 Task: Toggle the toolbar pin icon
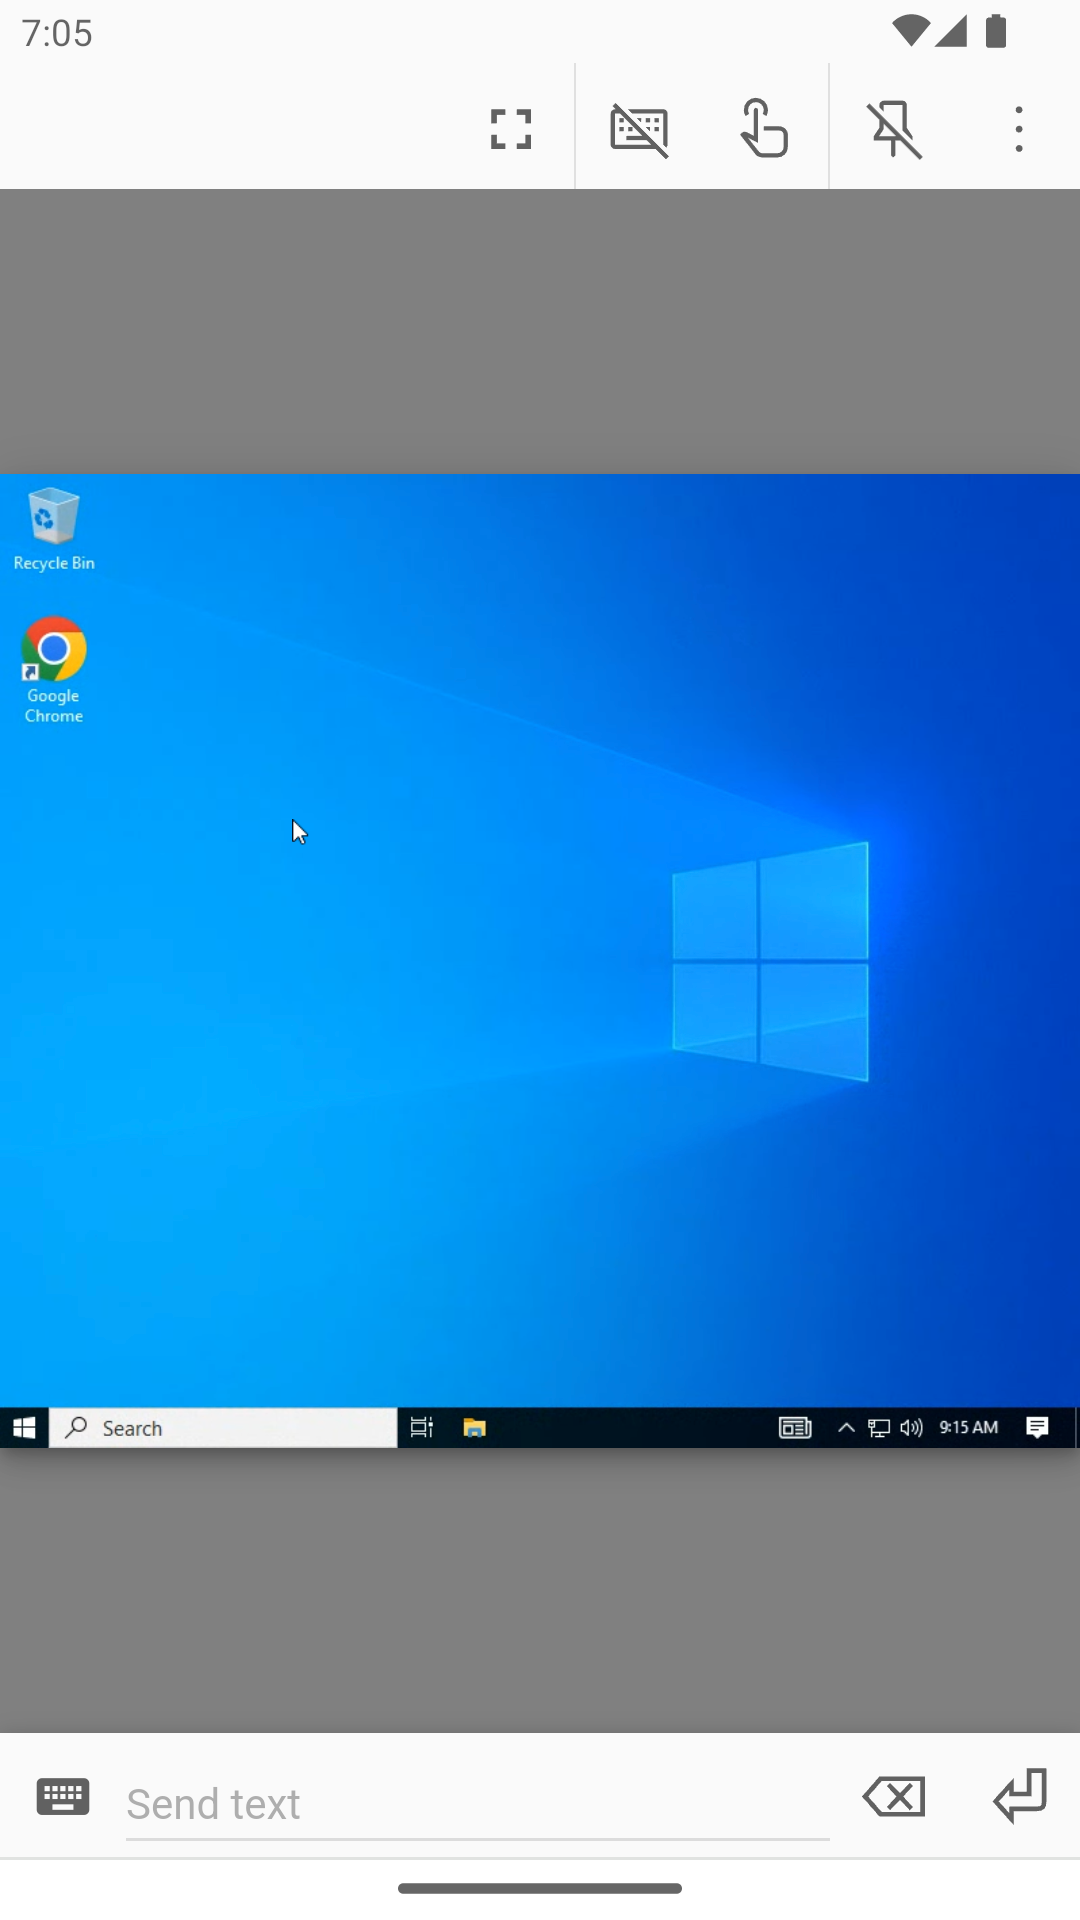pyautogui.click(x=895, y=129)
